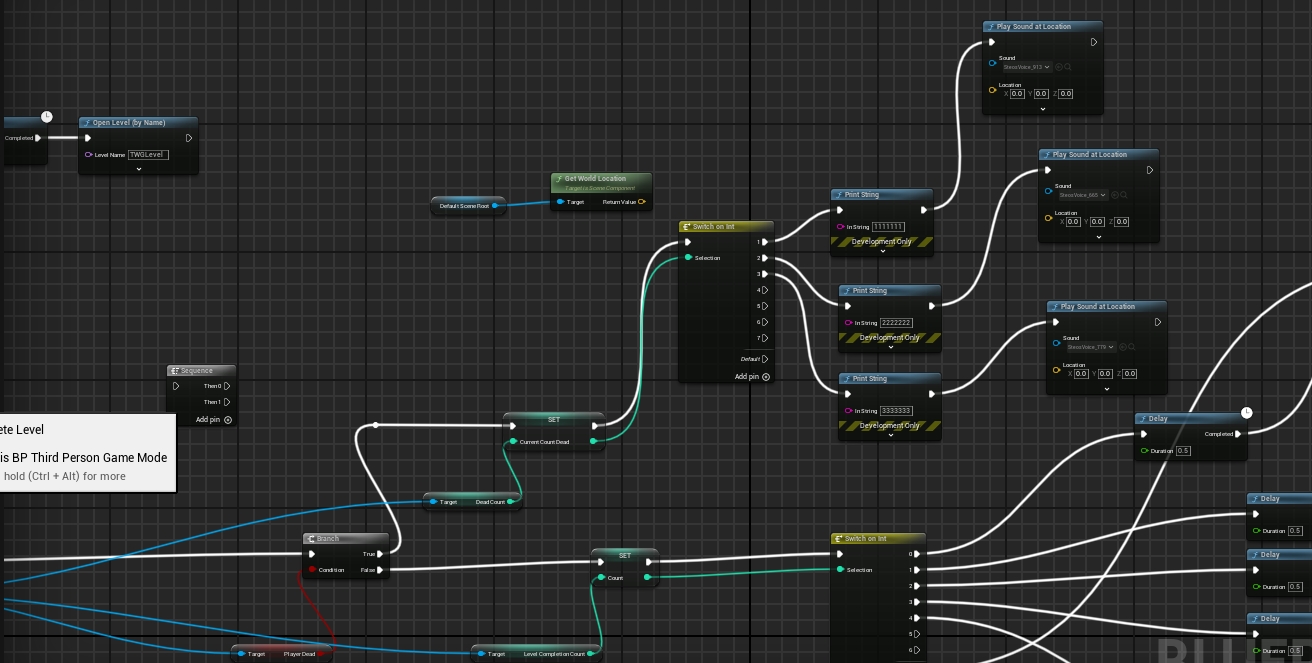
Task: Click Location X field on SteosVoice_913 node
Action: coord(1017,94)
